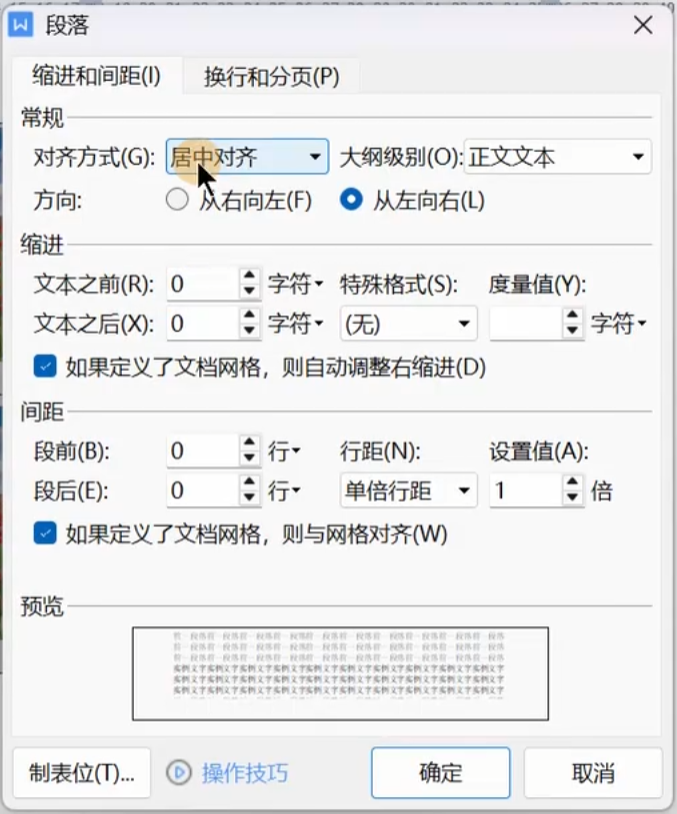Open unit dropdown for 段前
This screenshot has width=677, height=814.
point(284,451)
